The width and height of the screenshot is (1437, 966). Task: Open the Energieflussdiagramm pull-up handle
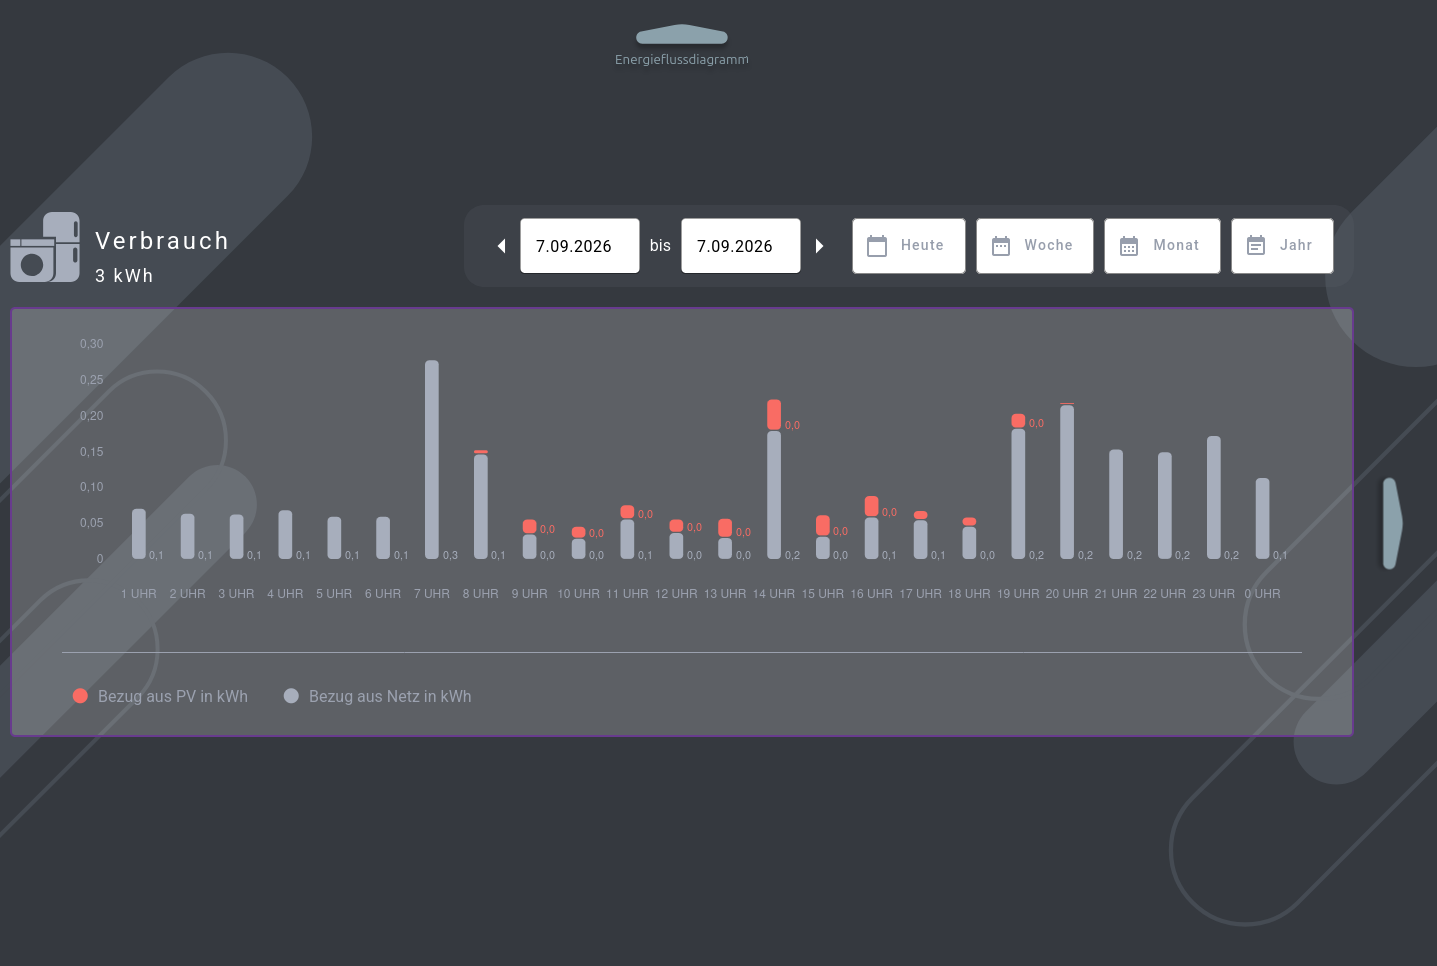682,34
